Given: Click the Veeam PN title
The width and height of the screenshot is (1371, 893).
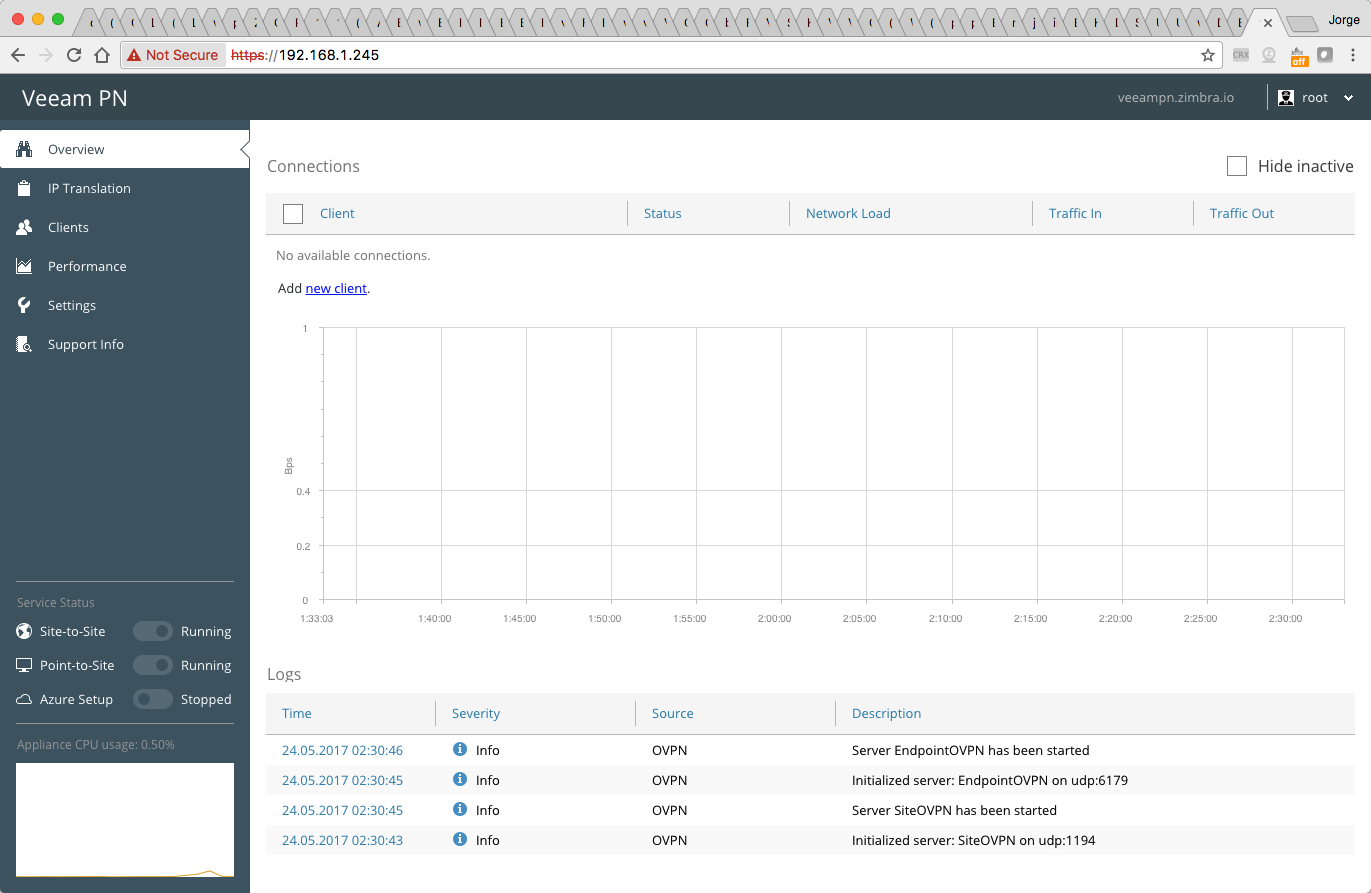Looking at the screenshot, I should pos(75,98).
